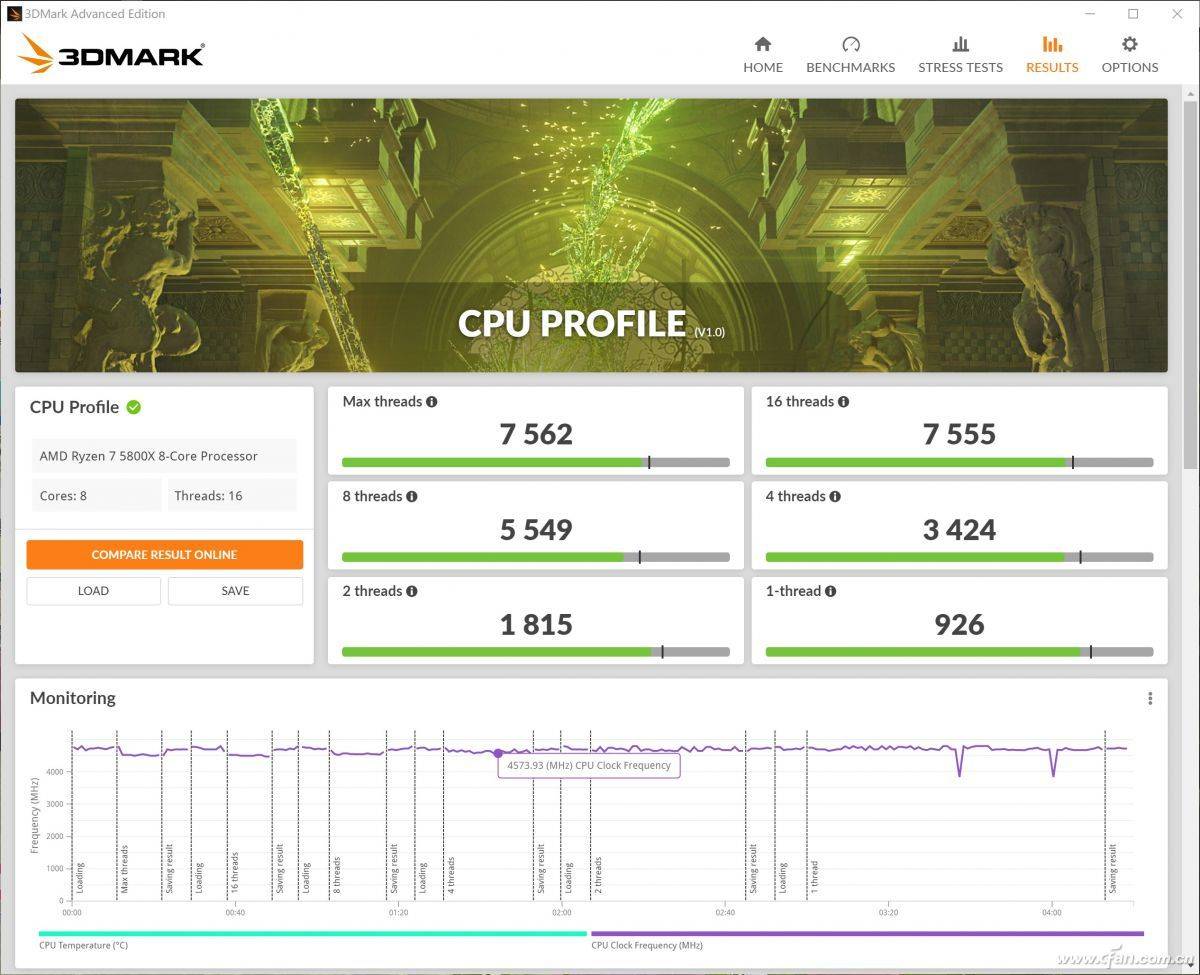This screenshot has height=975, width=1200.
Task: Click Compare Result Online
Action: click(165, 554)
